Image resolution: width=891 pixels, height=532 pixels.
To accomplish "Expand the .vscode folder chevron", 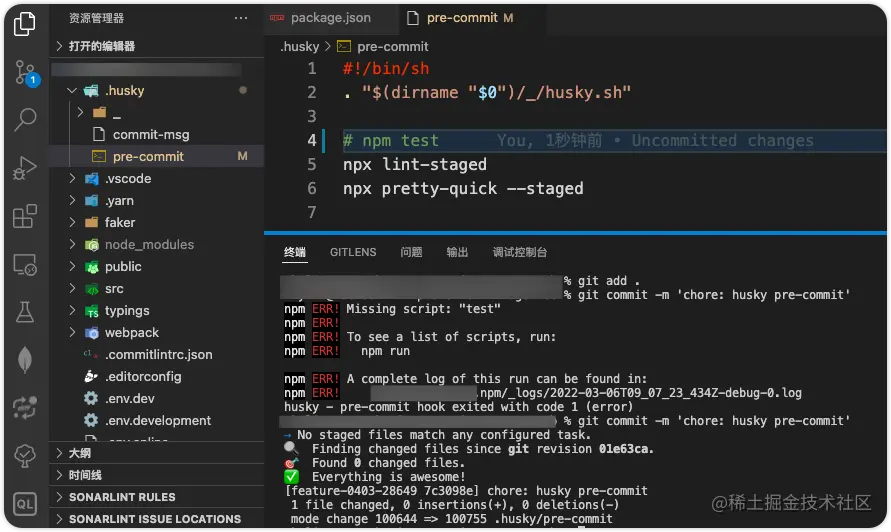I will click(x=72, y=178).
